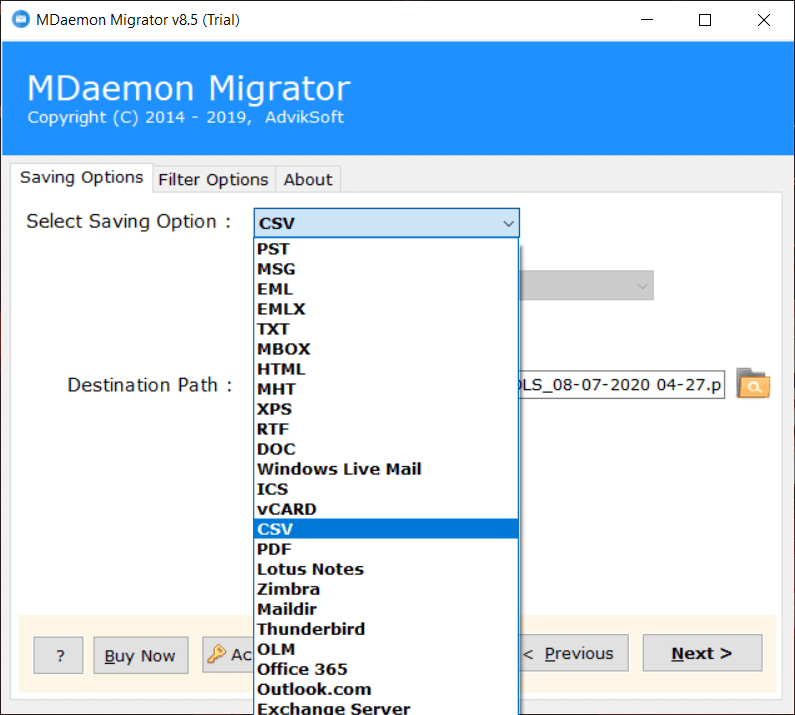The image size is (795, 715).
Task: Maximize the MDaemon Migrator window
Action: [705, 20]
